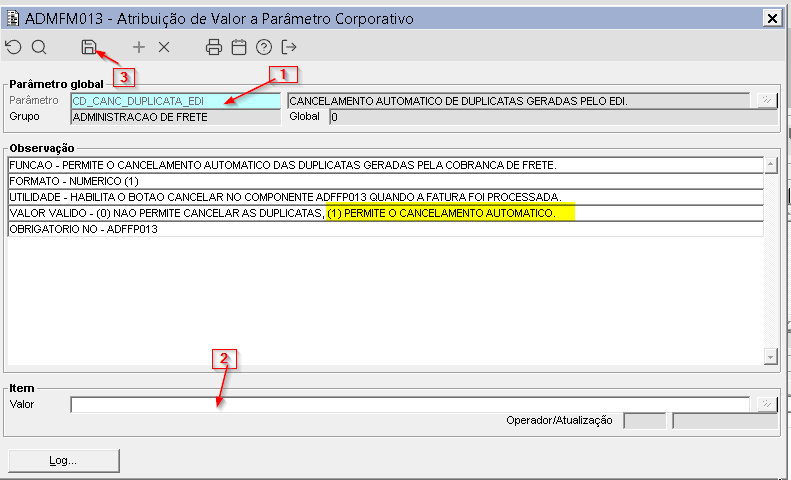Screen dimensions: 791x480
Task: Delete record using the X toolbar icon
Action: click(164, 47)
